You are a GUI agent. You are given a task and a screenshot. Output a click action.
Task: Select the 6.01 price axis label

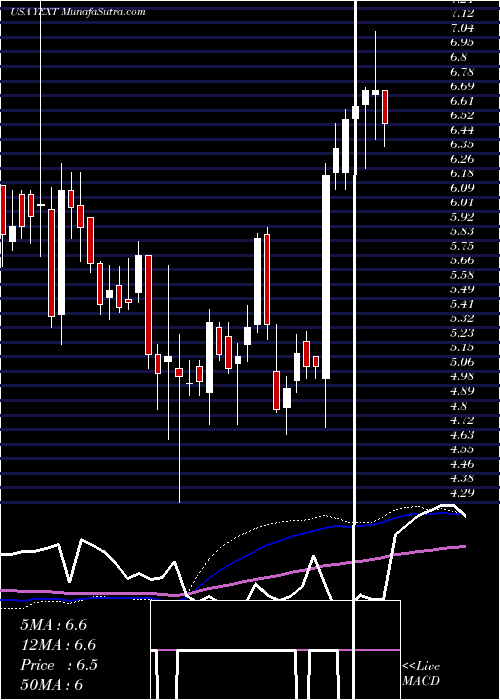462,202
